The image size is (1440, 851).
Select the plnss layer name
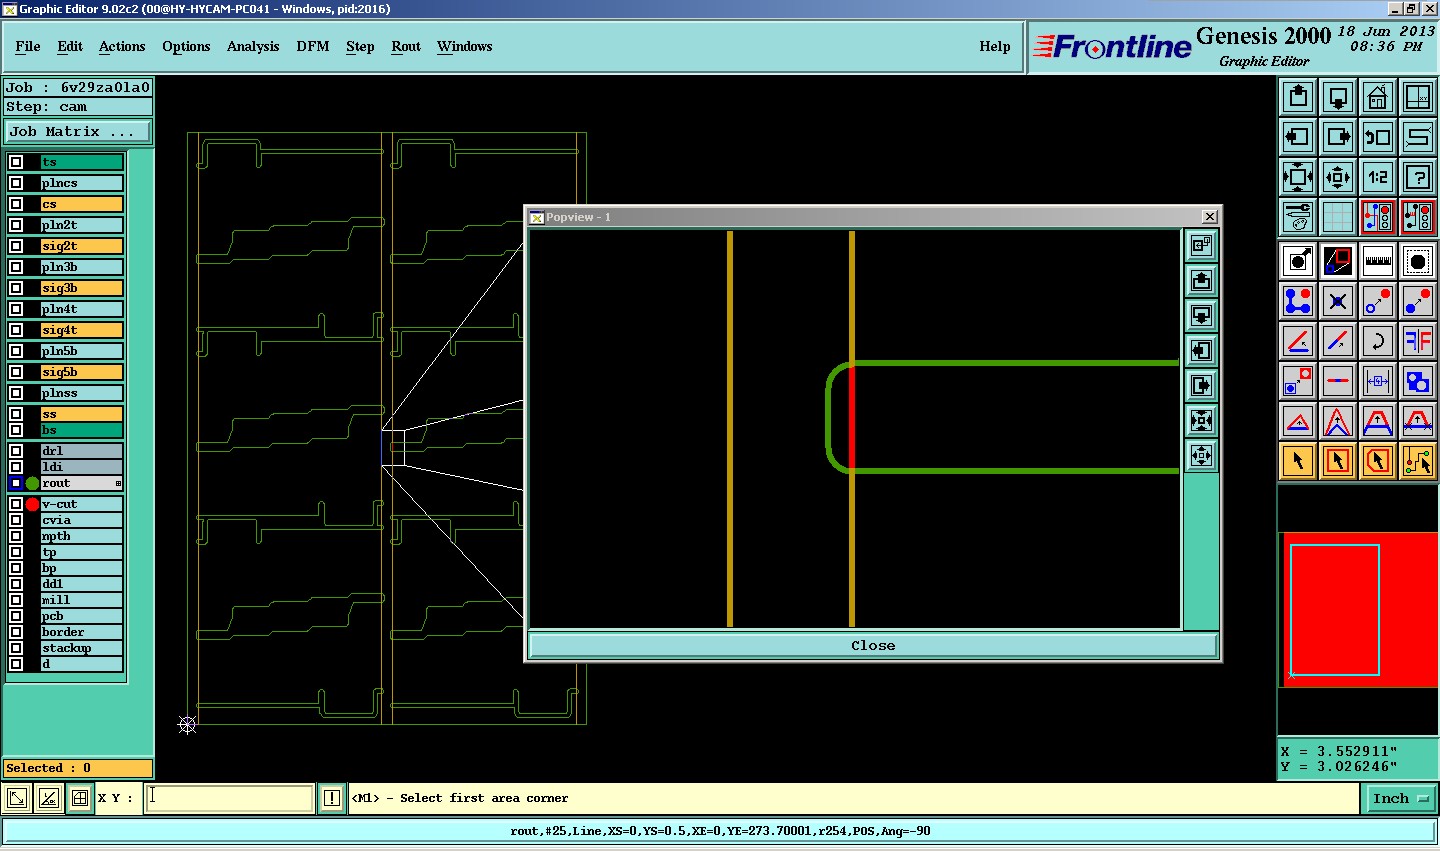tap(82, 393)
